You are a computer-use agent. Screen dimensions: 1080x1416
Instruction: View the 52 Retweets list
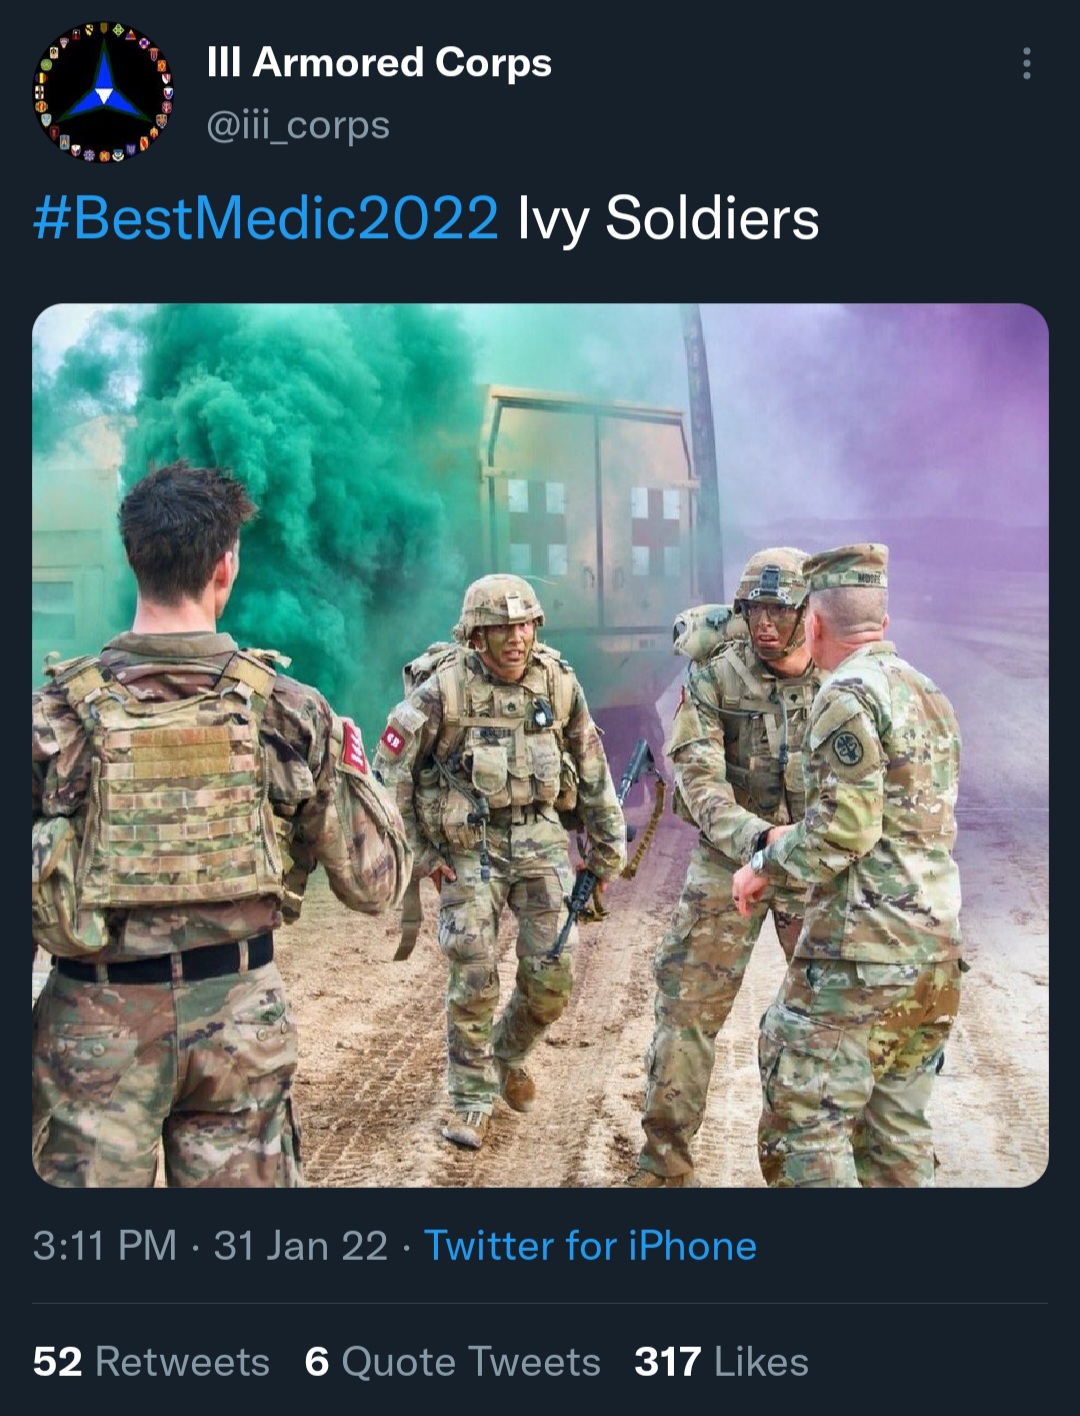coord(151,1362)
